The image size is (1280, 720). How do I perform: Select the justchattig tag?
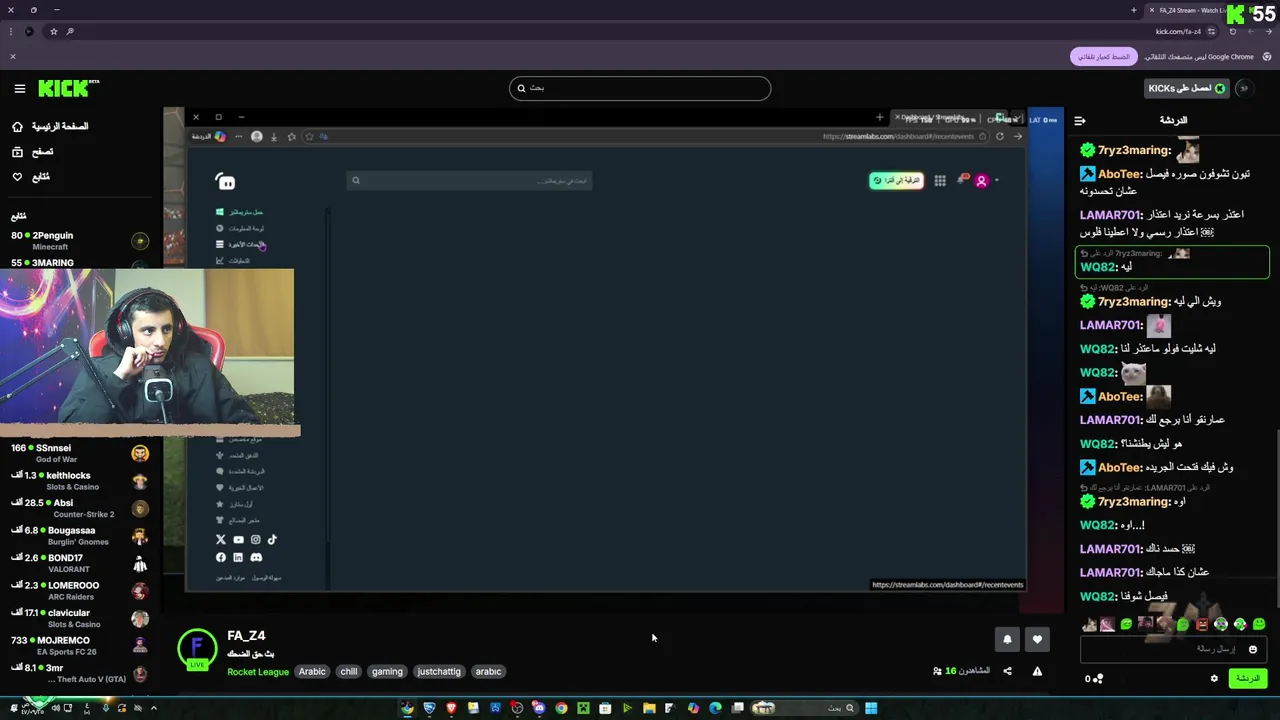[x=439, y=672]
